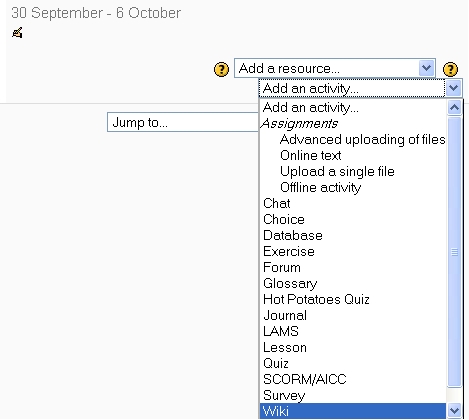Image resolution: width=469 pixels, height=420 pixels.
Task: Select Wiki from activity list
Action: click(353, 411)
